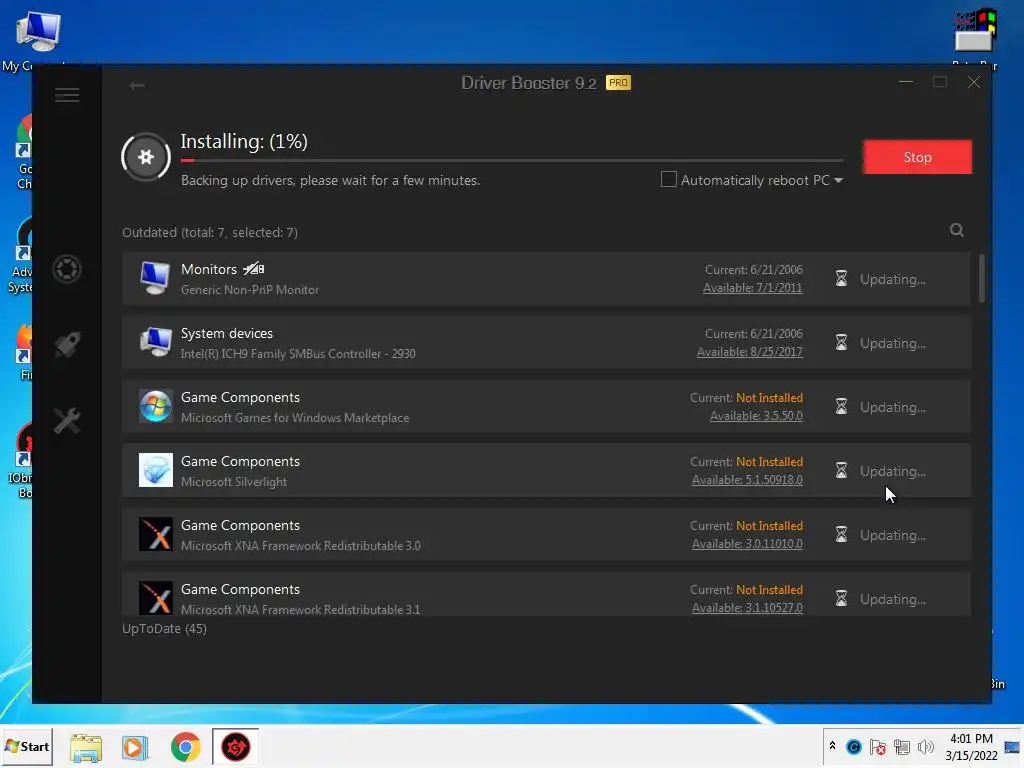
Task: Click the Action Center flag tray icon
Action: point(878,747)
